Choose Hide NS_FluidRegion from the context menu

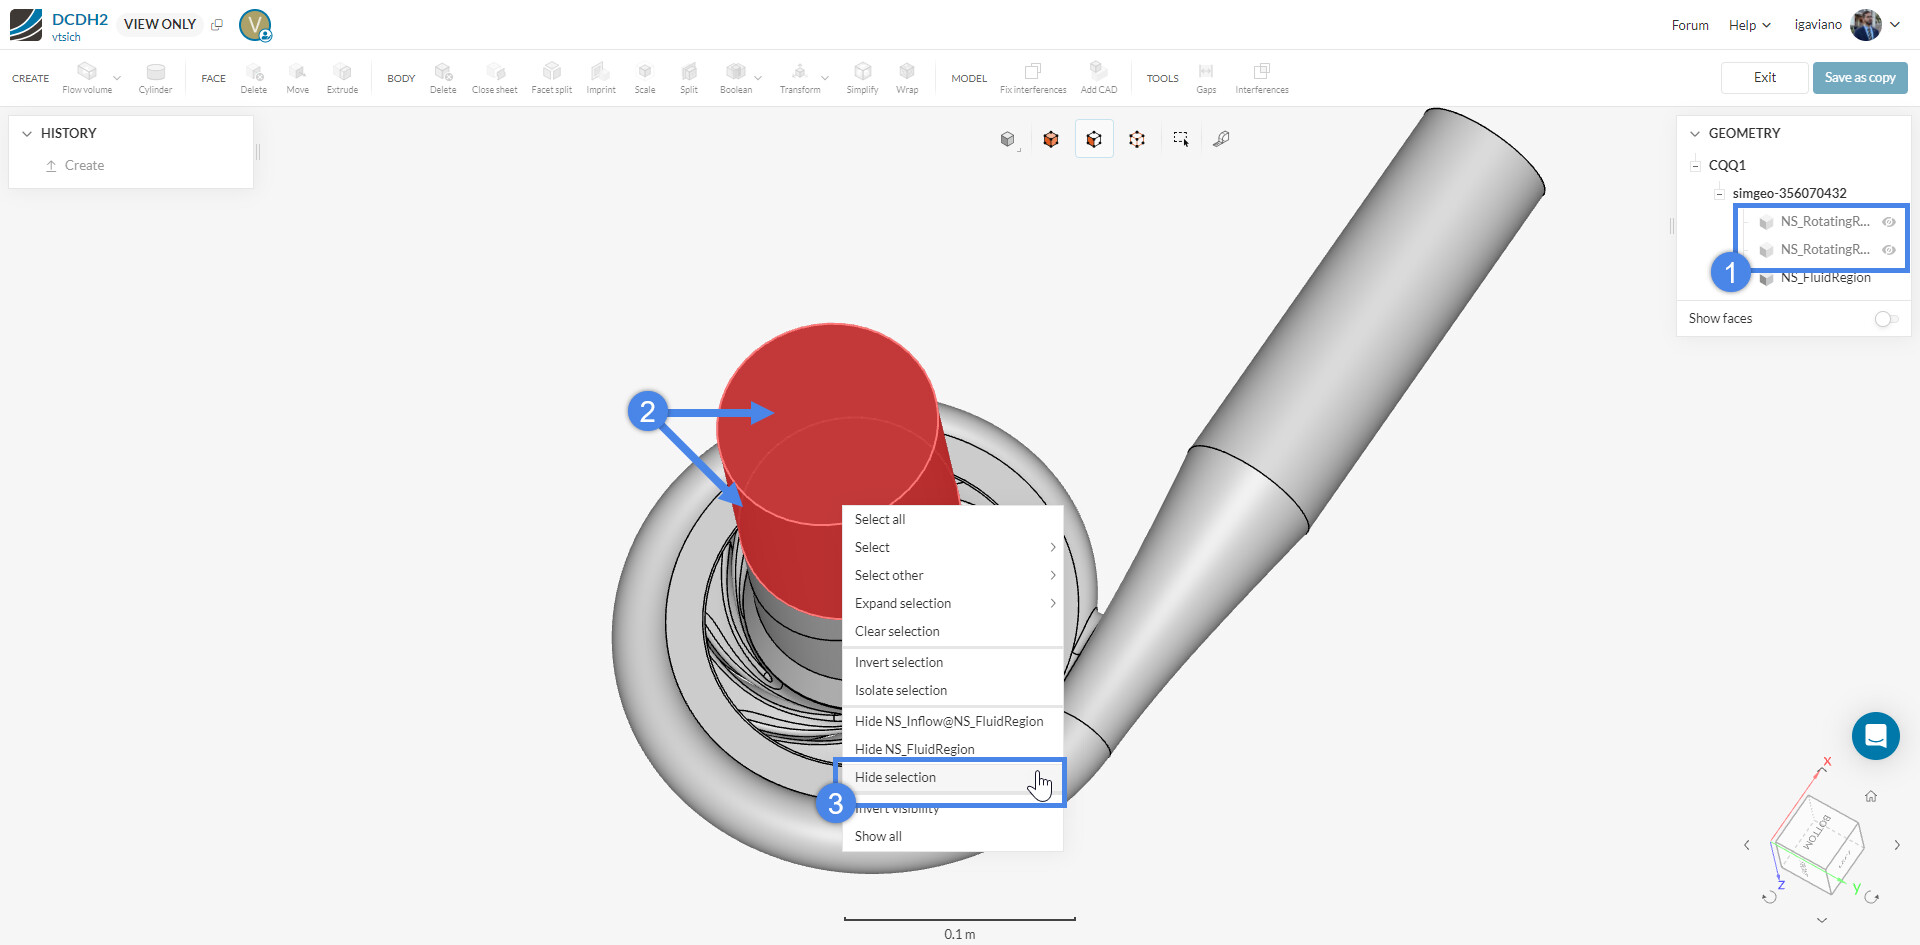tap(914, 748)
